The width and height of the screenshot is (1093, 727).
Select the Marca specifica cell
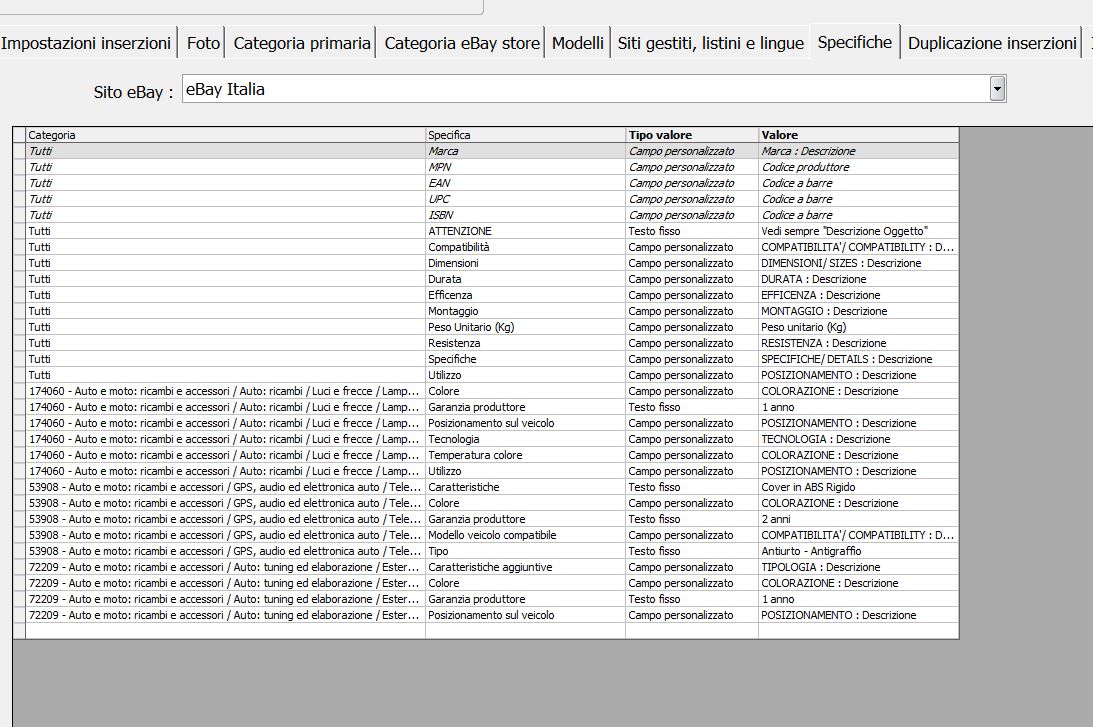pos(526,151)
